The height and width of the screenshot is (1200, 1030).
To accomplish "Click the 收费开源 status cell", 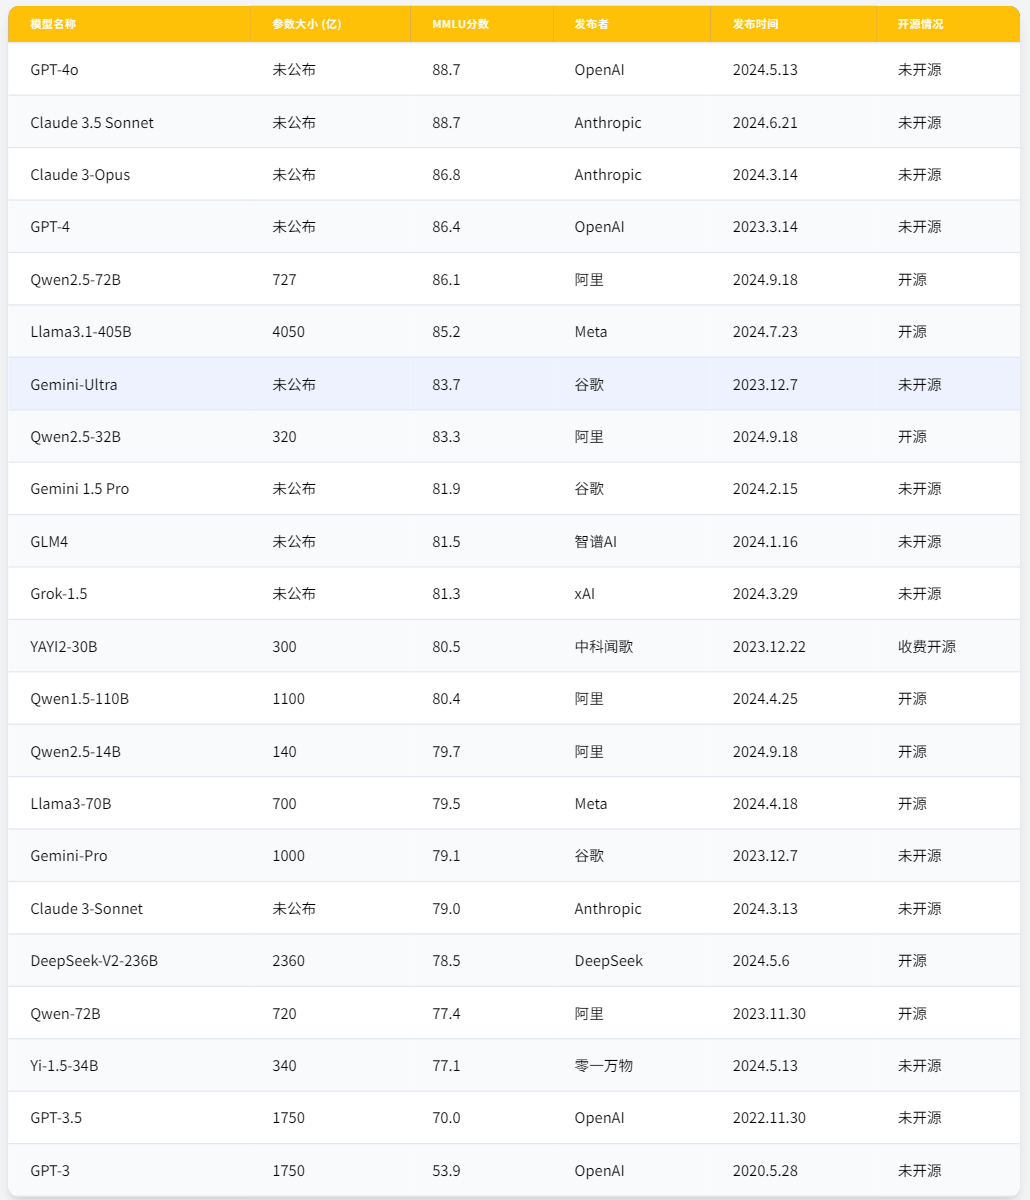I will click(927, 647).
